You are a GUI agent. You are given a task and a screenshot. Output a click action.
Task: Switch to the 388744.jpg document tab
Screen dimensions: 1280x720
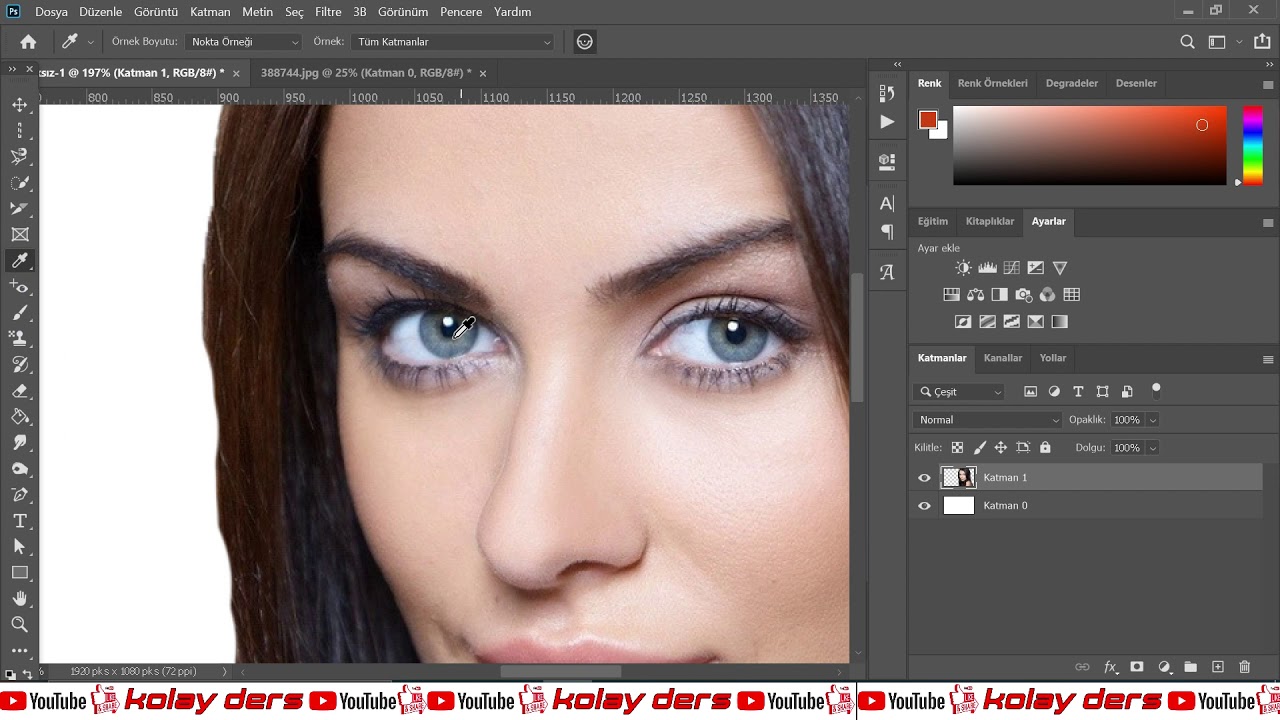point(366,73)
